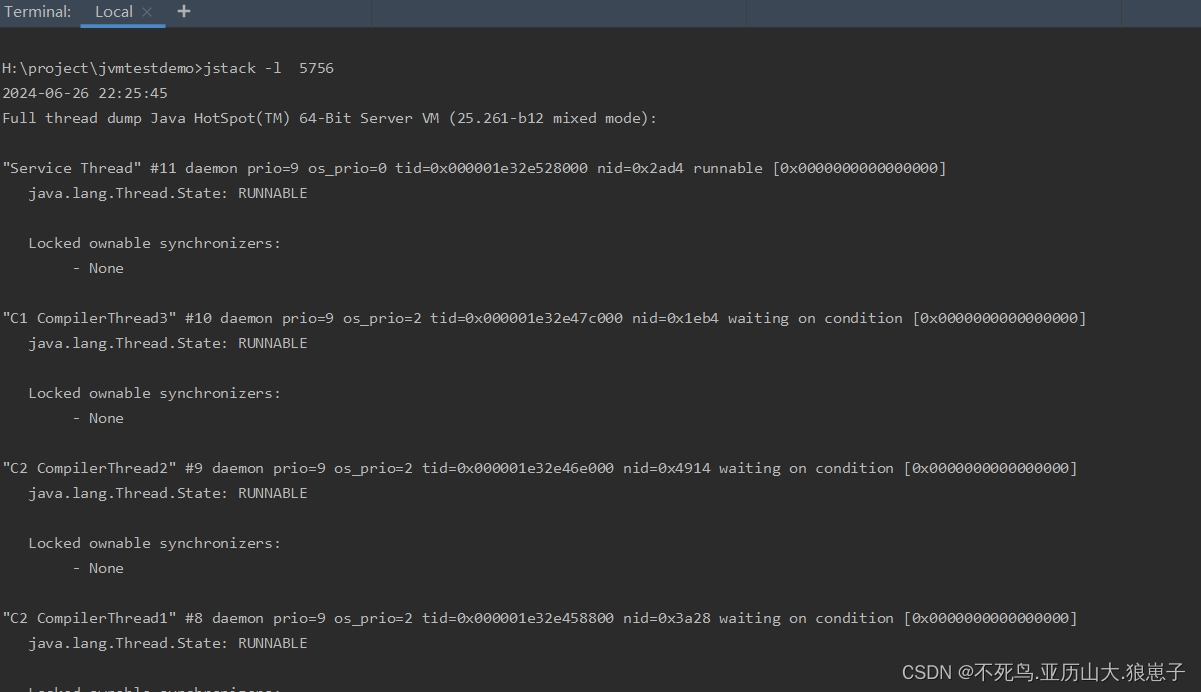Screen dimensions: 1201x692
Task: Click the process id 5756 in the command
Action: [316, 68]
